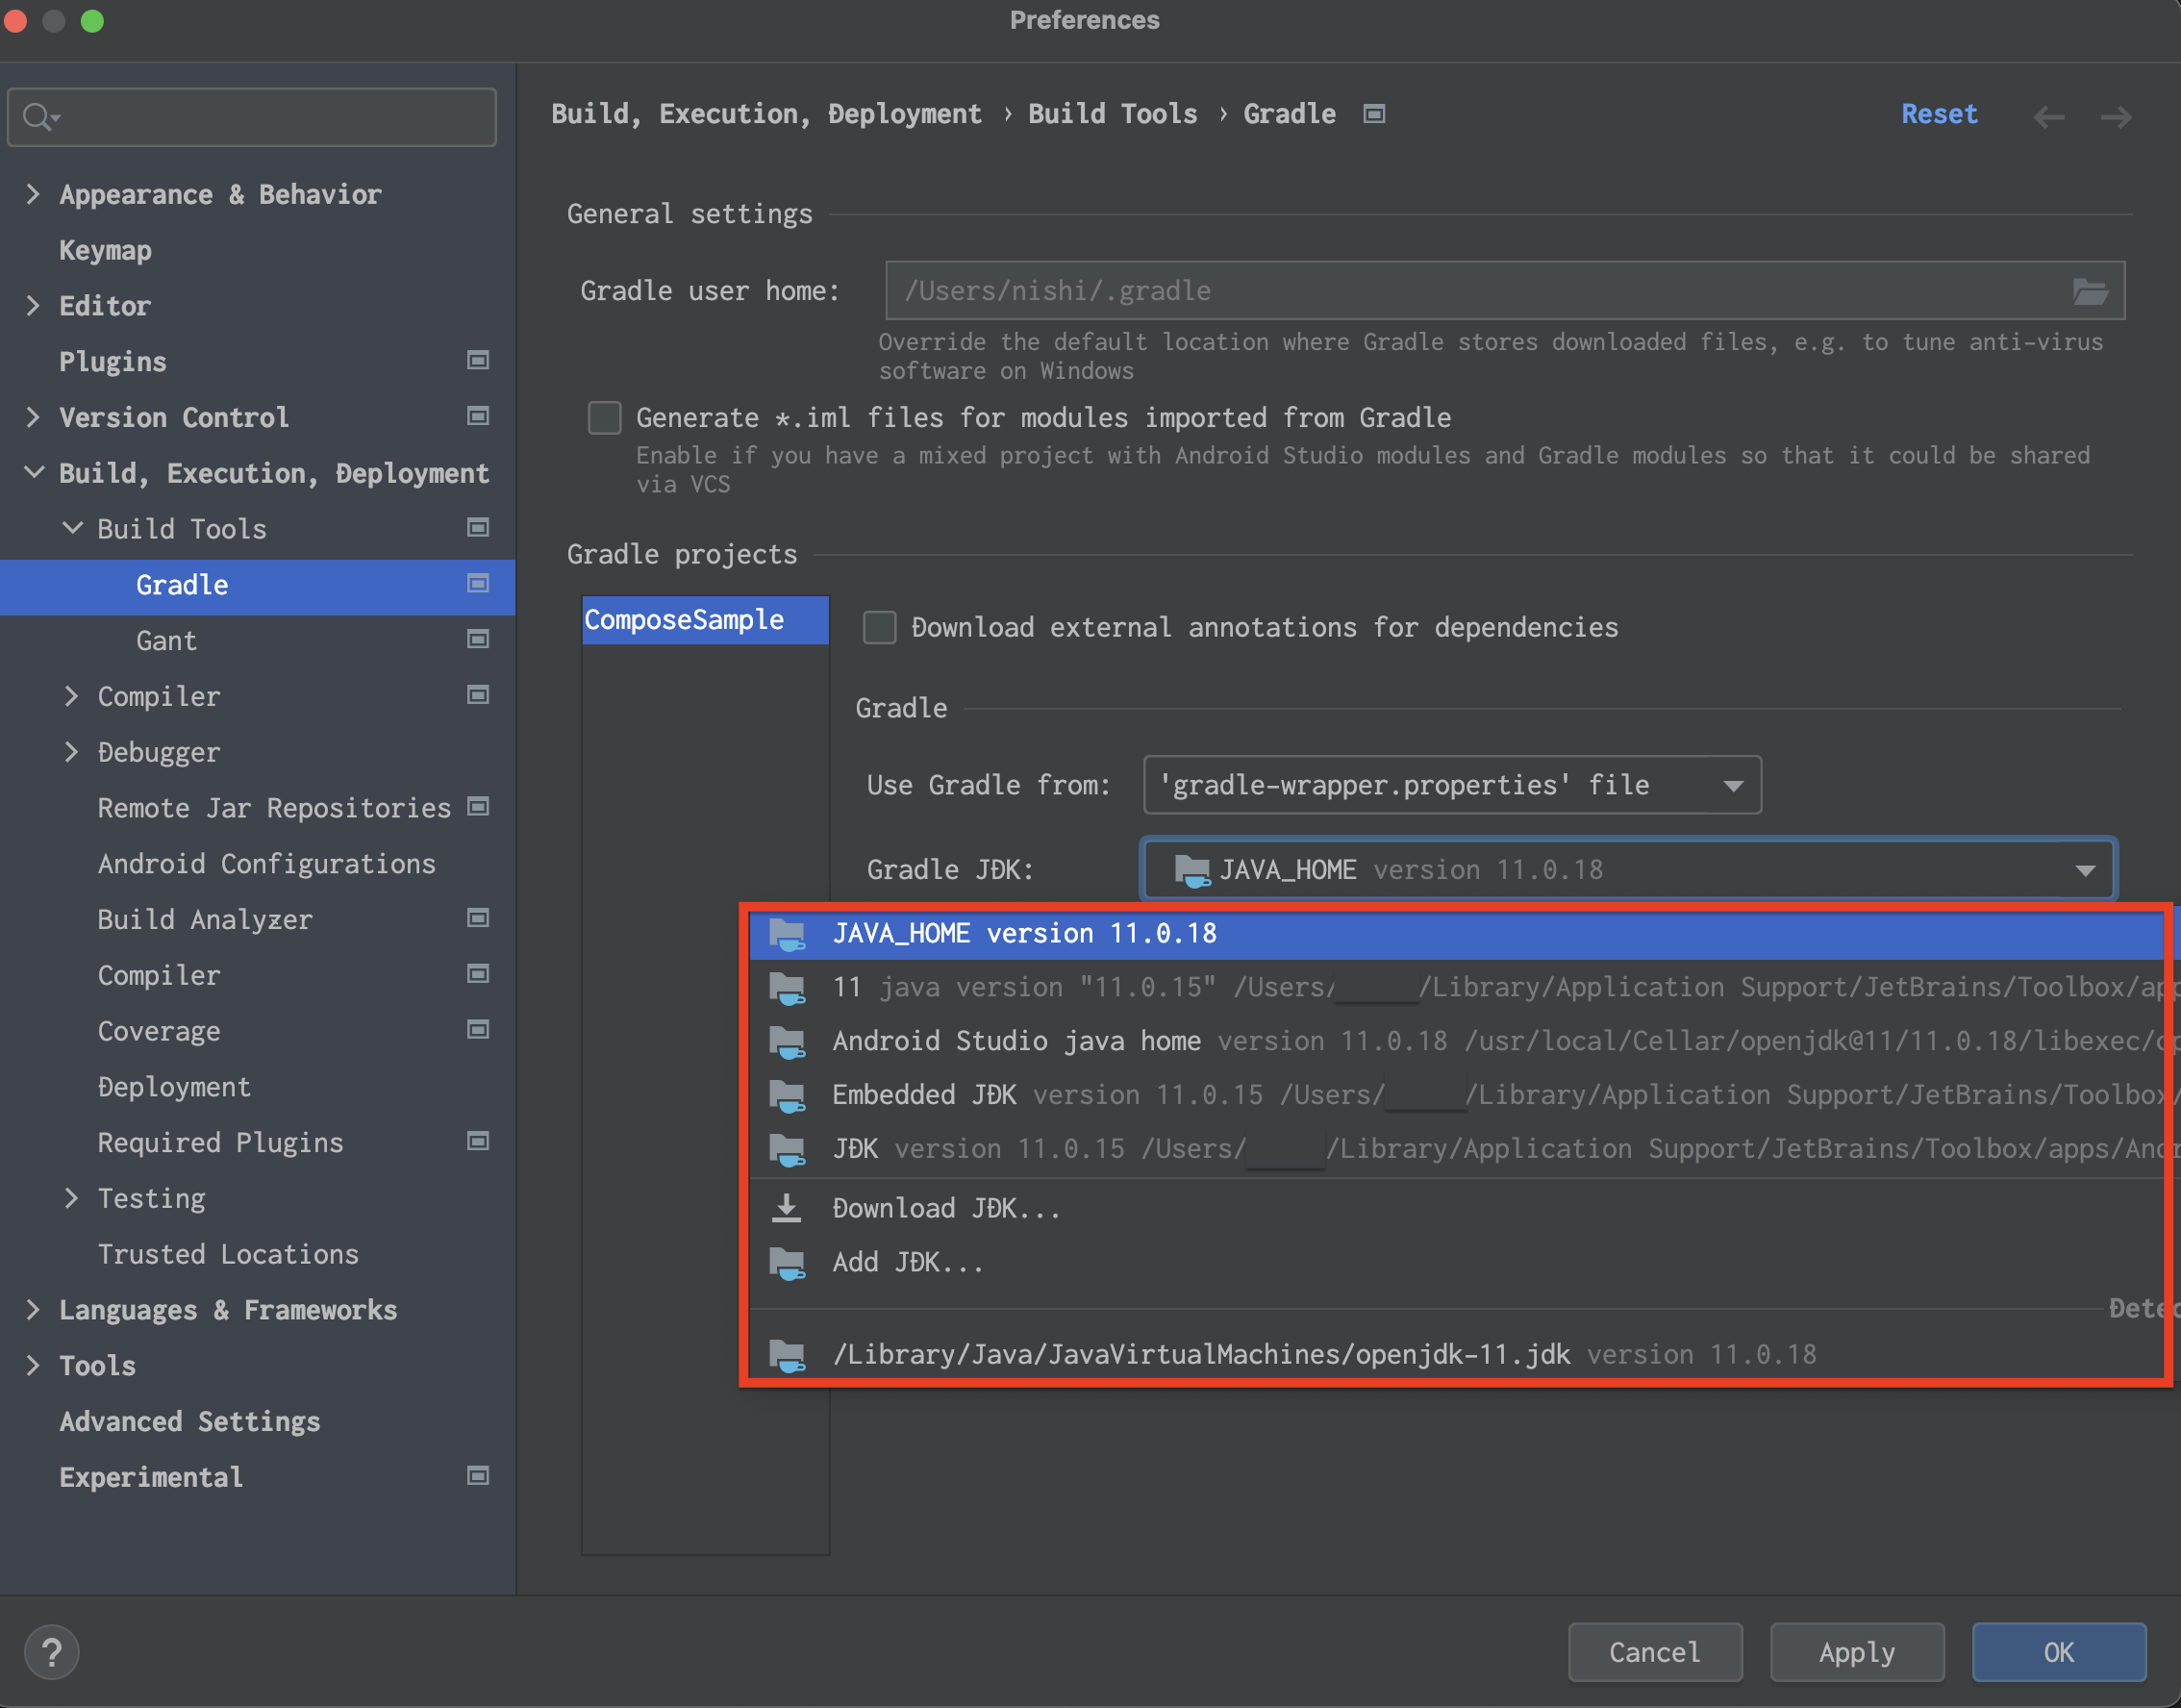Viewport: 2181px width, 1708px height.
Task: Click the Apply button
Action: tap(1857, 1653)
